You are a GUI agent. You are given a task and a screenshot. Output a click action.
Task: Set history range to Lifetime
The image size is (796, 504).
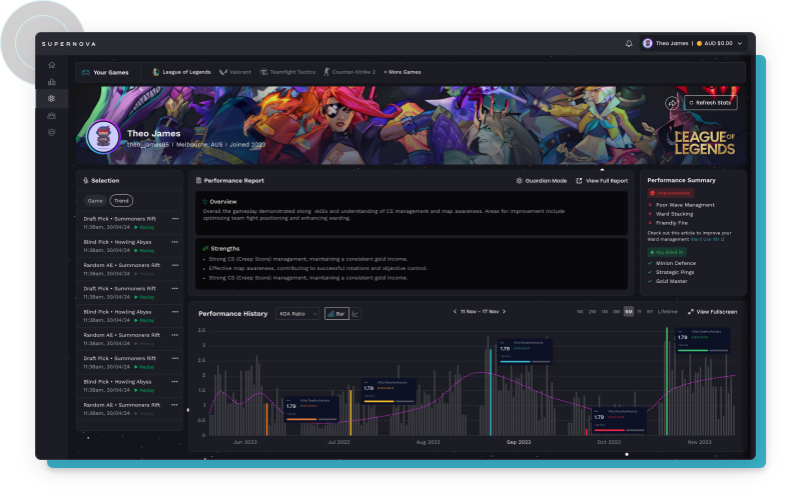[668, 312]
